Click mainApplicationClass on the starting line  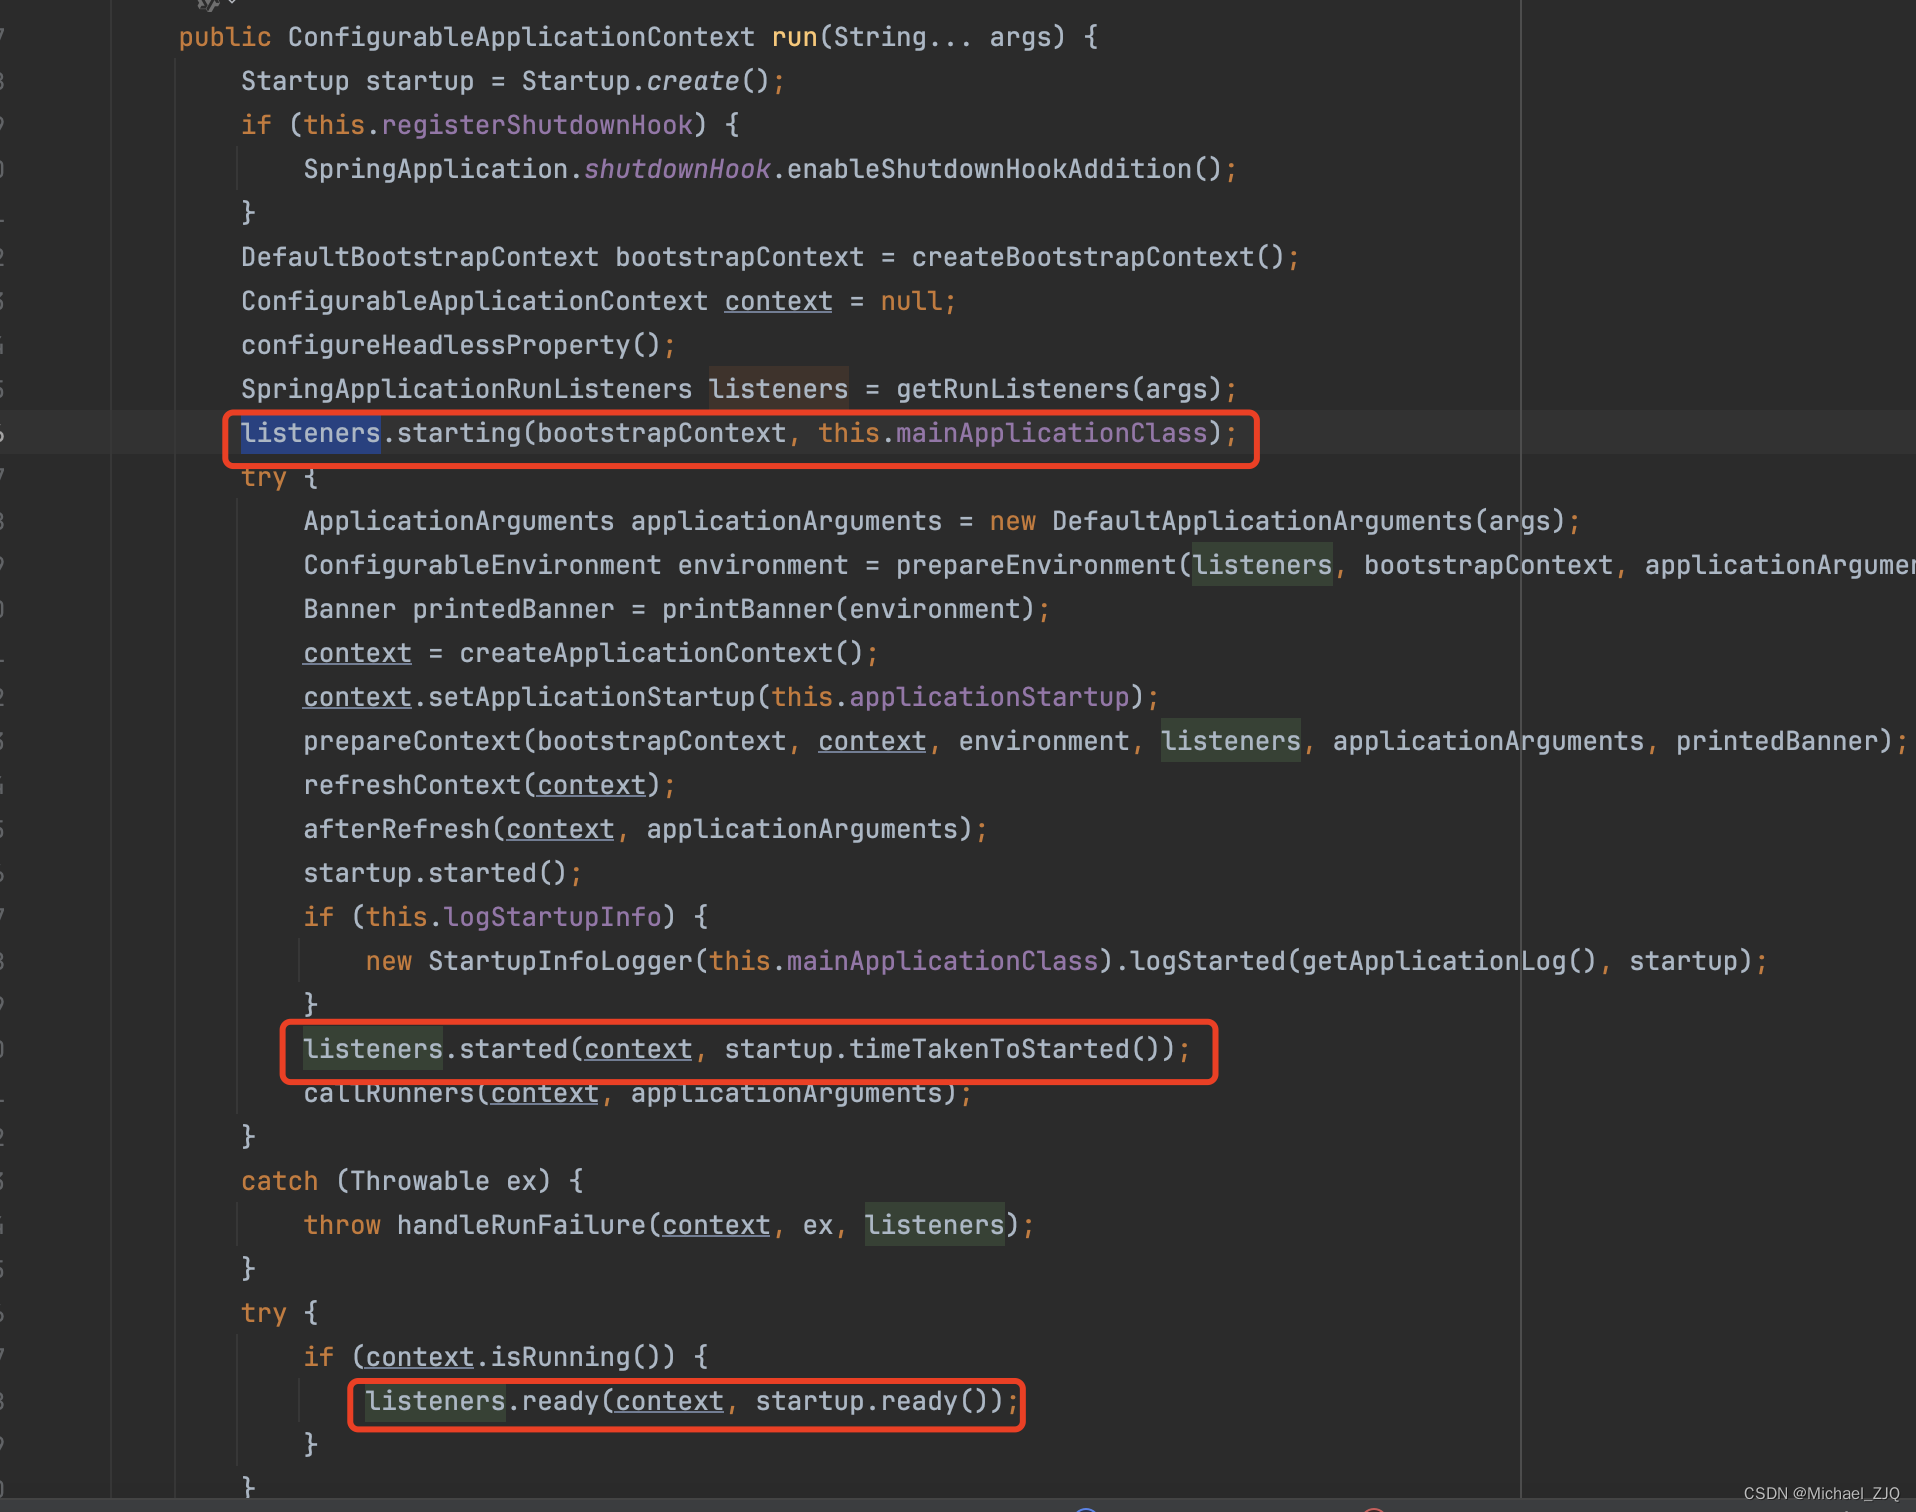(1051, 433)
